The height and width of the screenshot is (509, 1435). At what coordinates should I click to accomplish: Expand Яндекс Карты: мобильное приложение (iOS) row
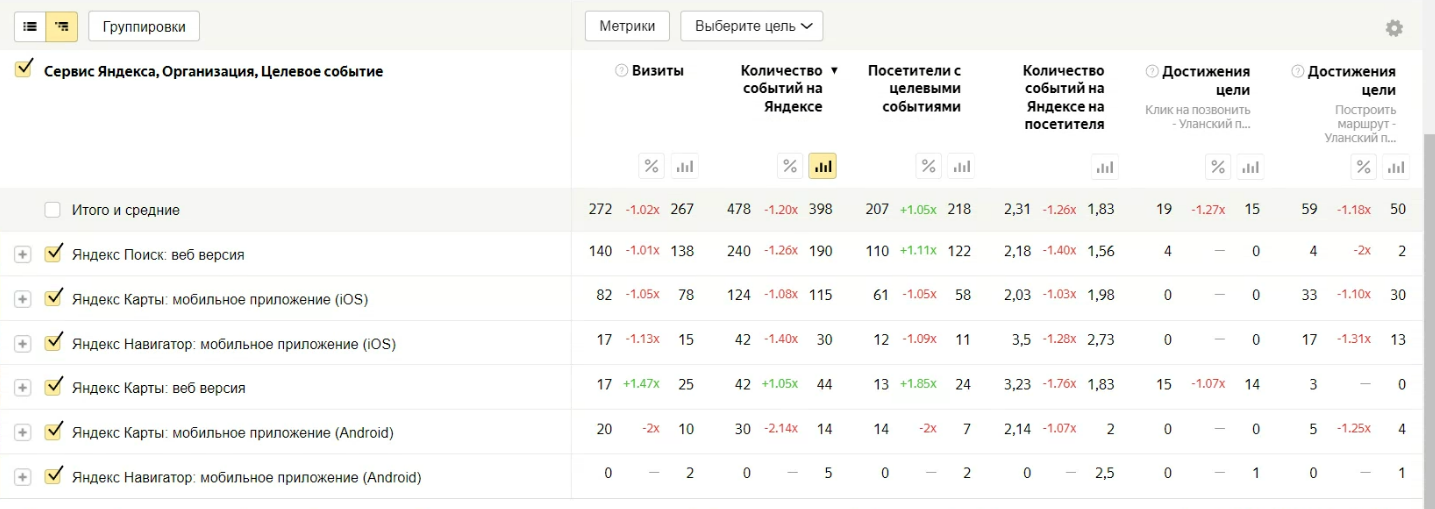point(22,299)
